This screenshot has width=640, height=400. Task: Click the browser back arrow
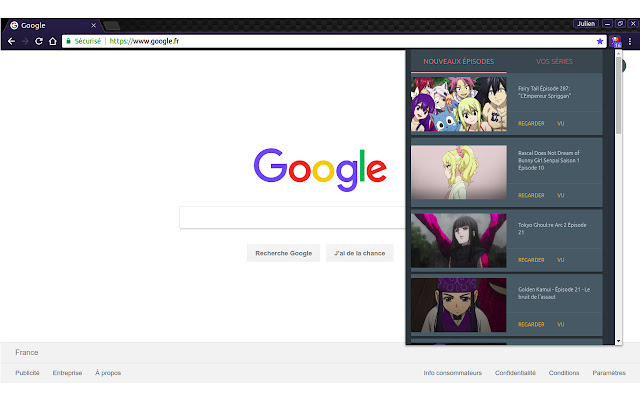pyautogui.click(x=11, y=41)
